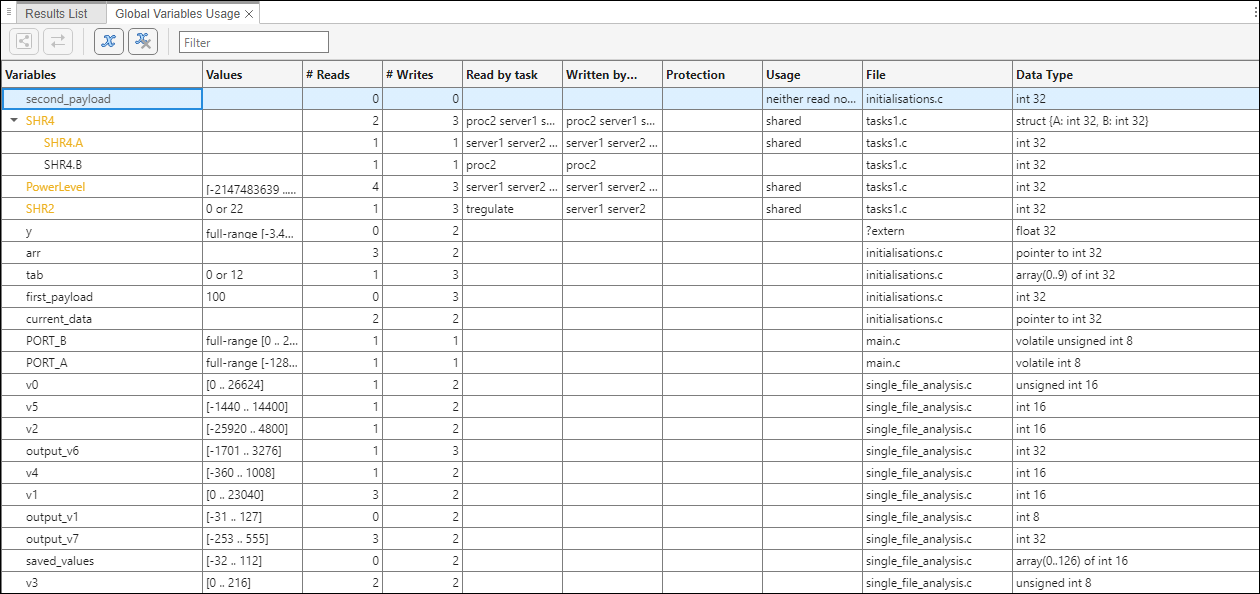Screen dimensions: 1260x594
Task: Sort by the # Reads column header
Action: [342, 75]
